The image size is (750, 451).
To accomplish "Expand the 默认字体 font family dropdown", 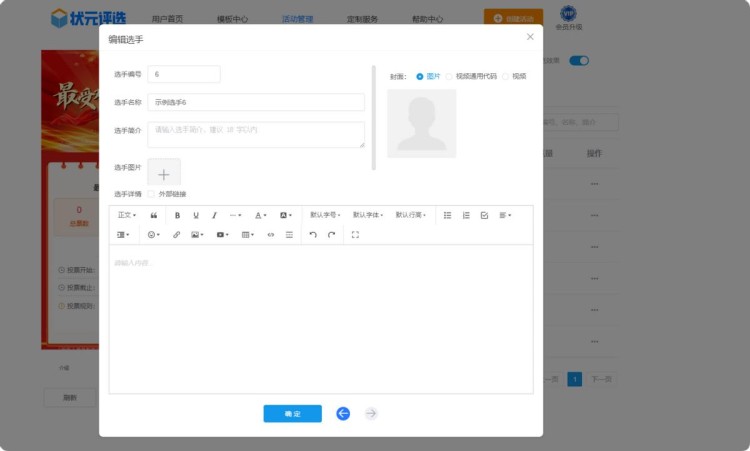I will point(368,215).
